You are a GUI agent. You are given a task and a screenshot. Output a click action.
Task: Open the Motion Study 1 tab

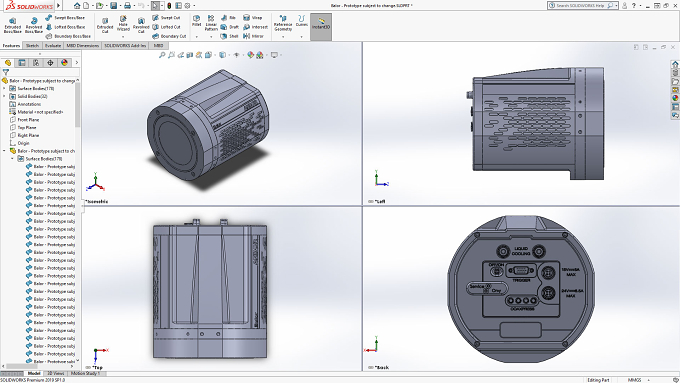(85, 373)
